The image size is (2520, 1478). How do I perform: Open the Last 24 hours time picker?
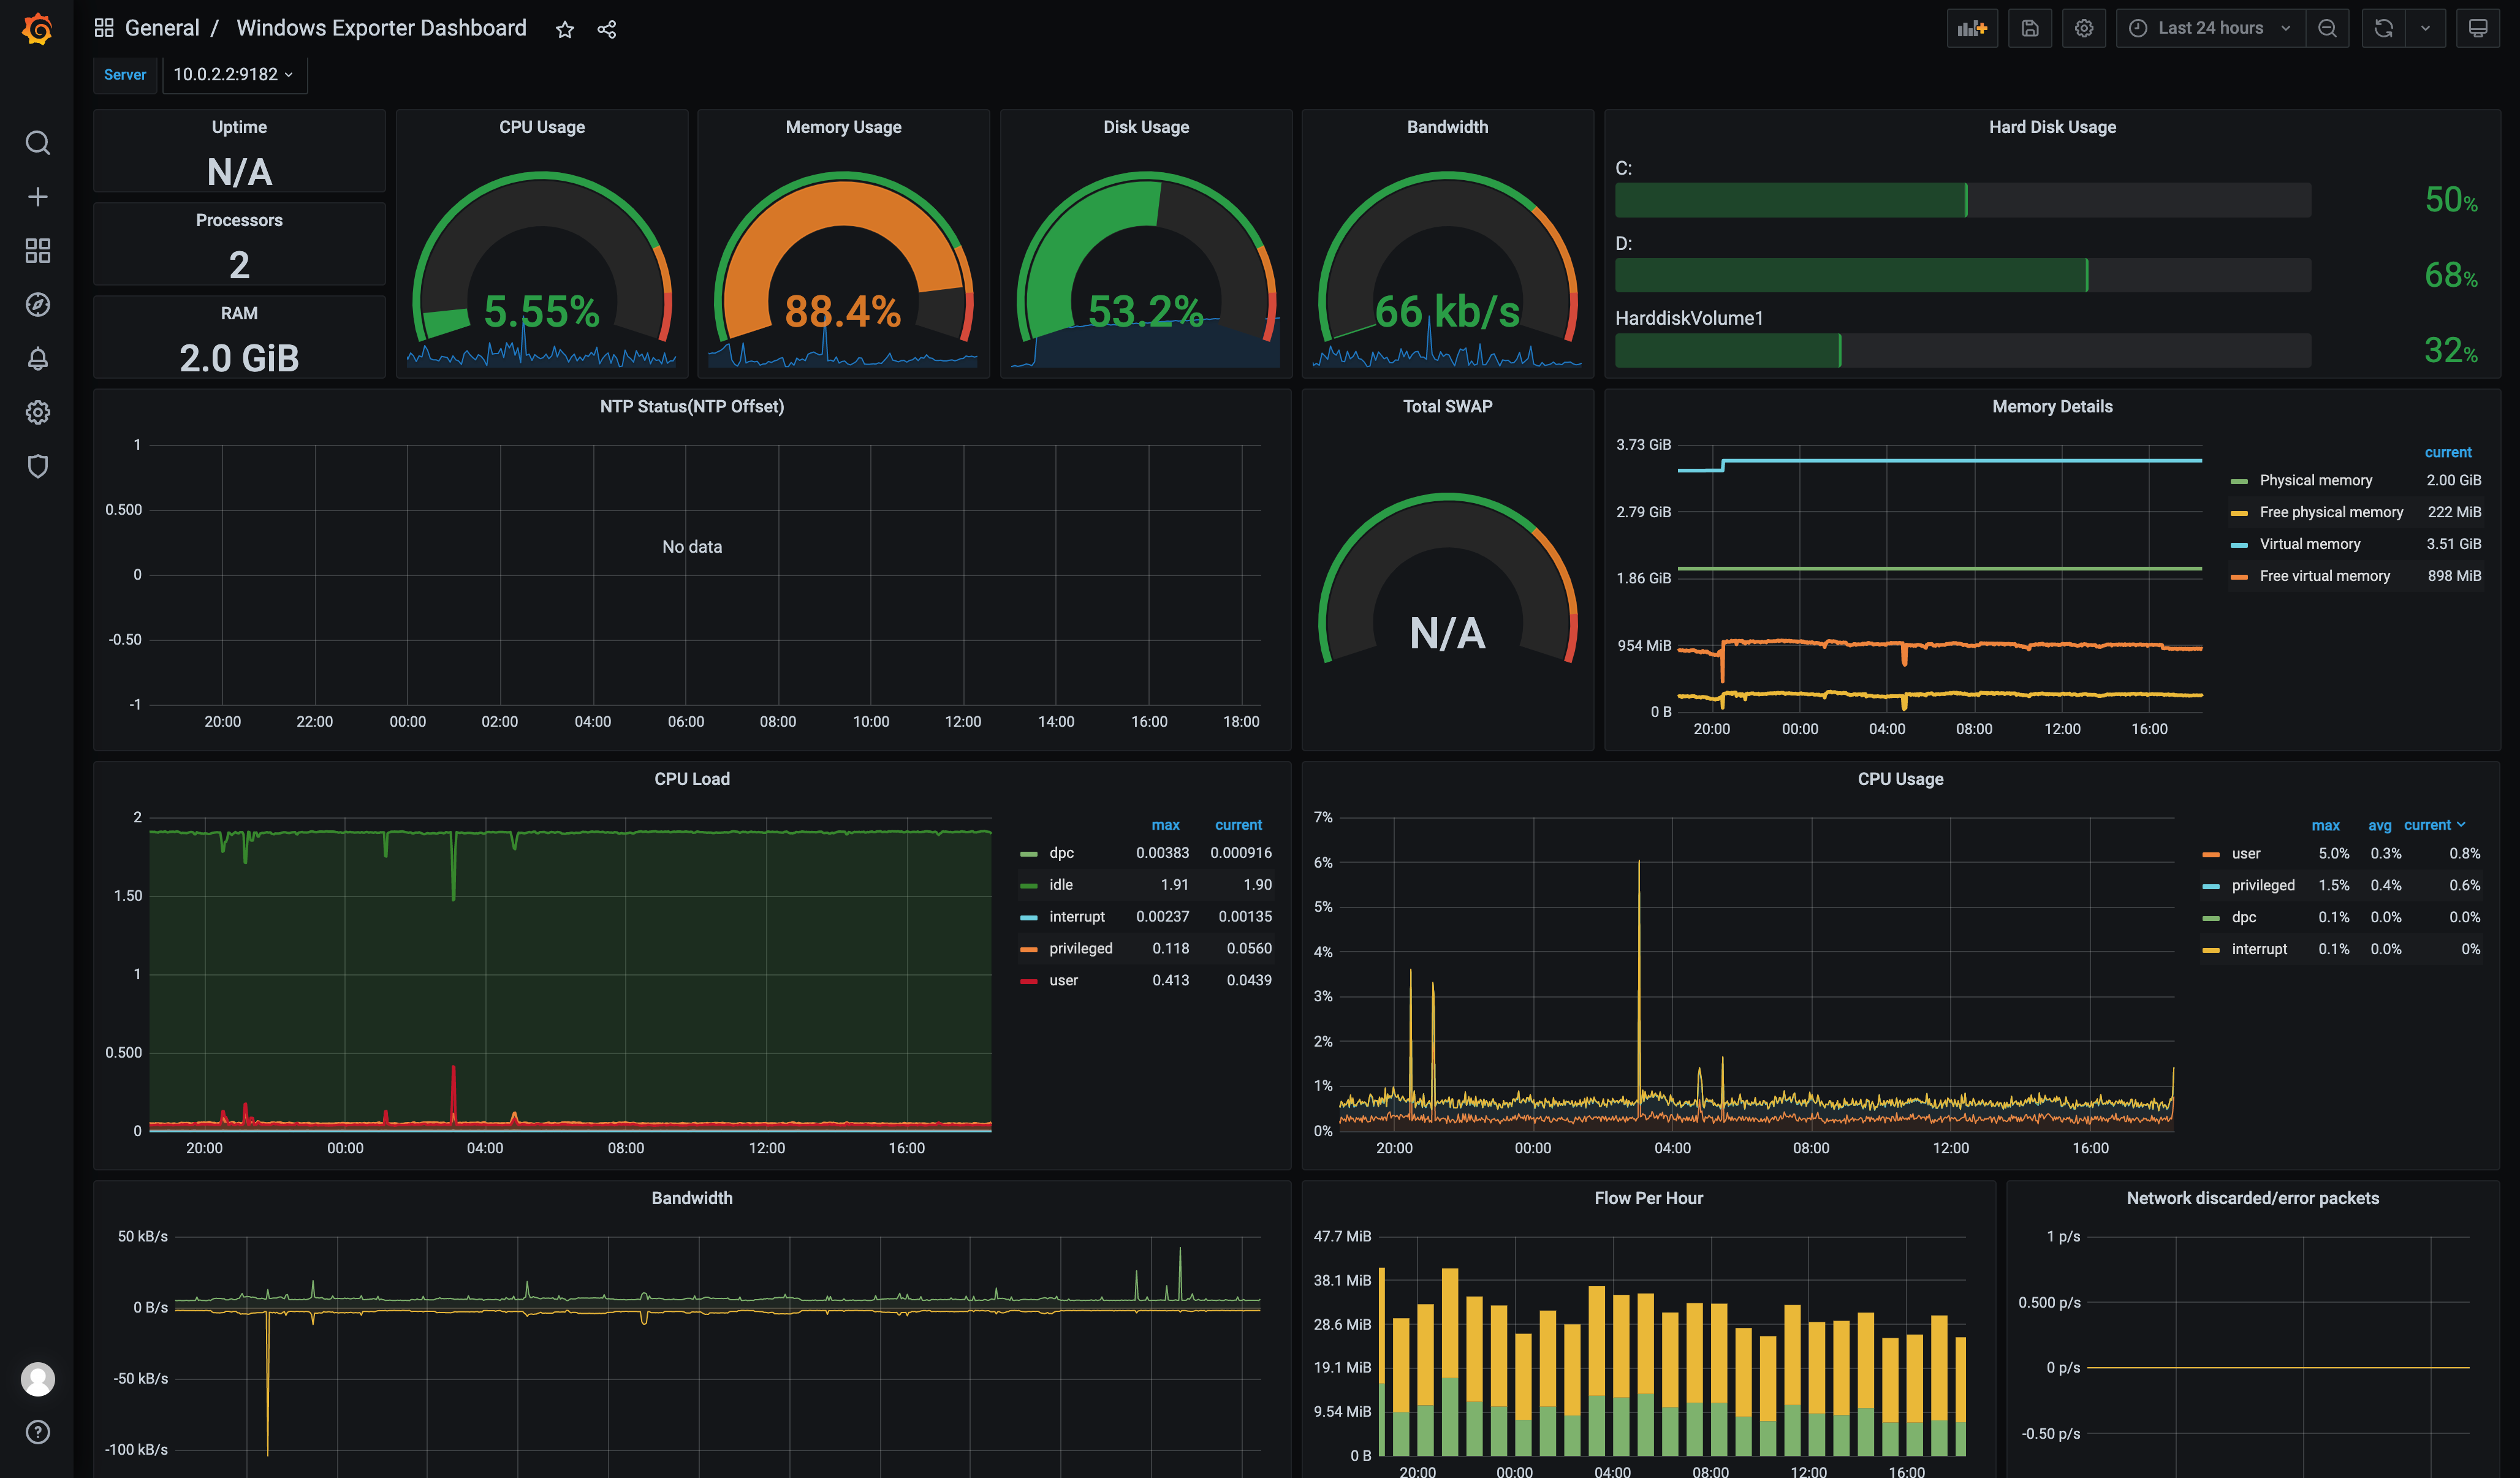tap(2210, 28)
